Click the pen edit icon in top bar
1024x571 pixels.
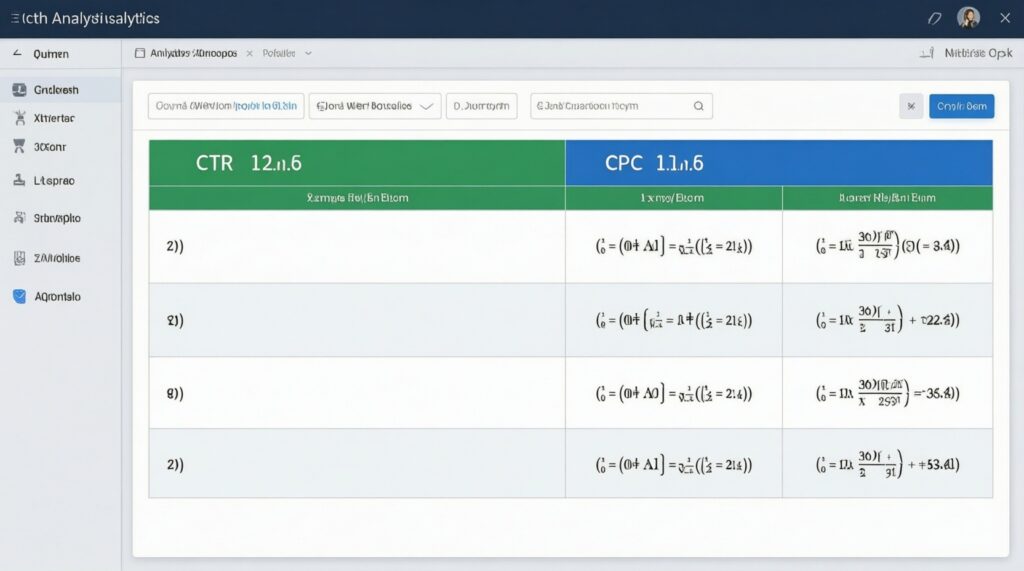[x=935, y=18]
